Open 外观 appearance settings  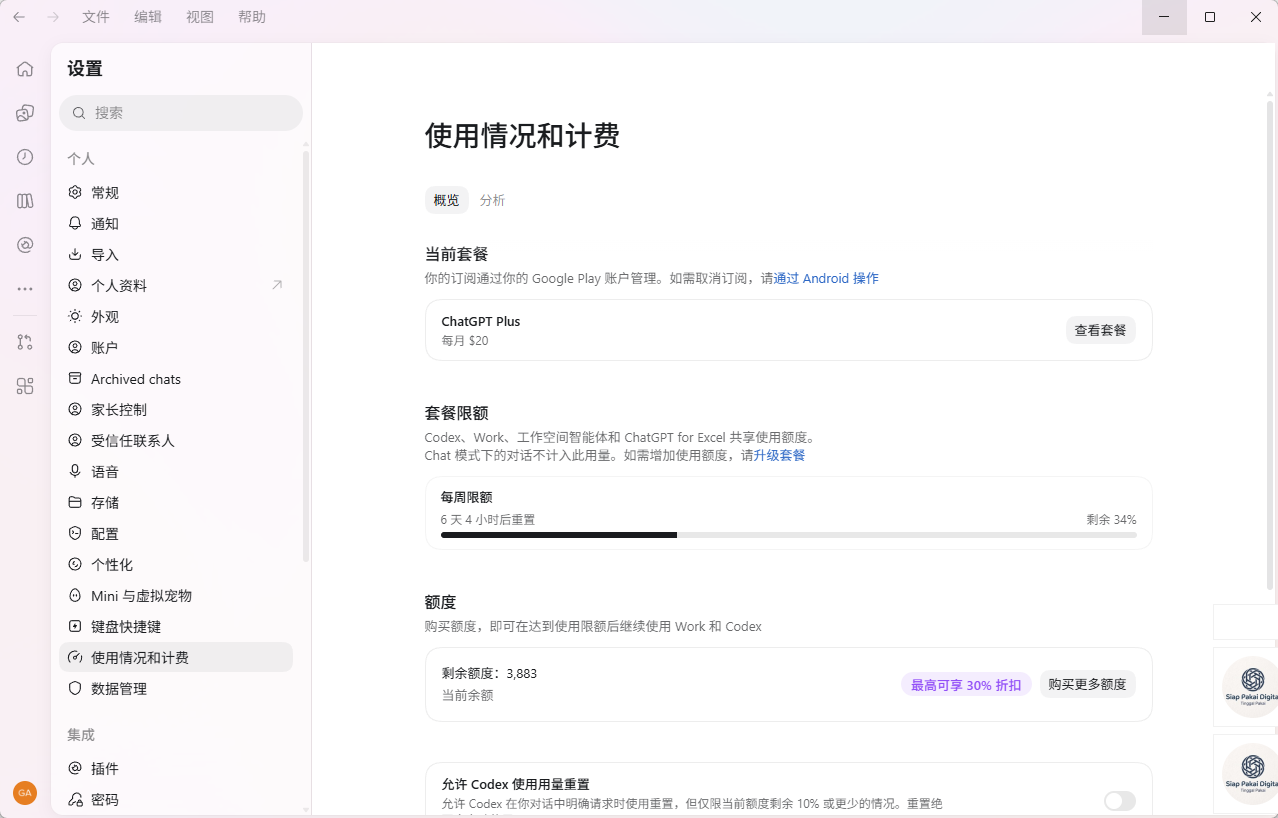pyautogui.click(x=176, y=316)
